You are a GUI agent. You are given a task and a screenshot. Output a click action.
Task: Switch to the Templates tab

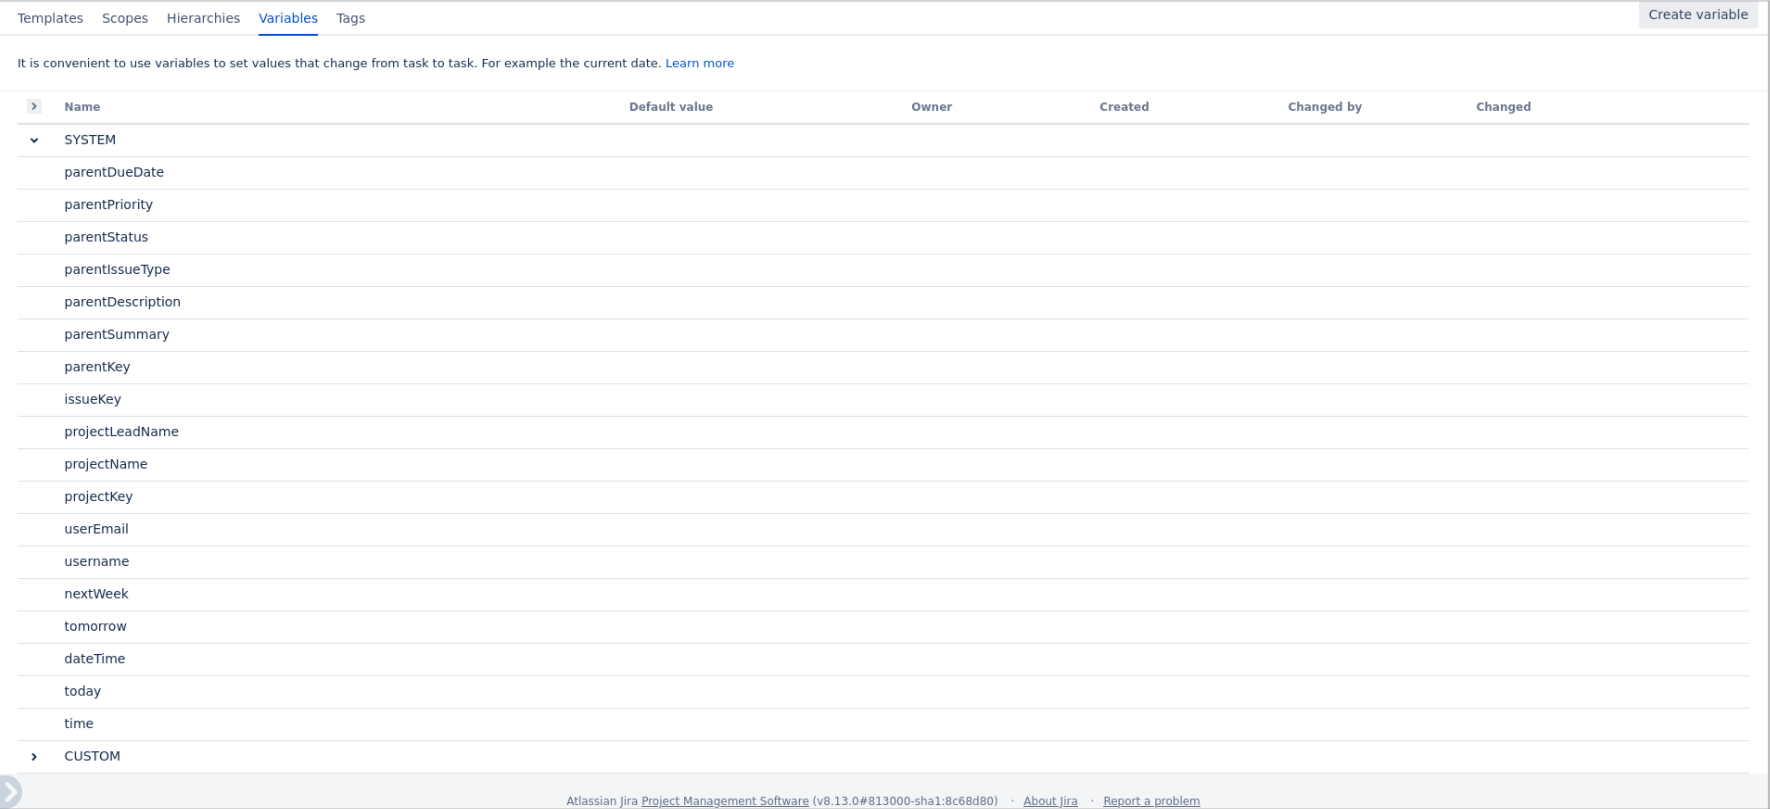tap(50, 18)
